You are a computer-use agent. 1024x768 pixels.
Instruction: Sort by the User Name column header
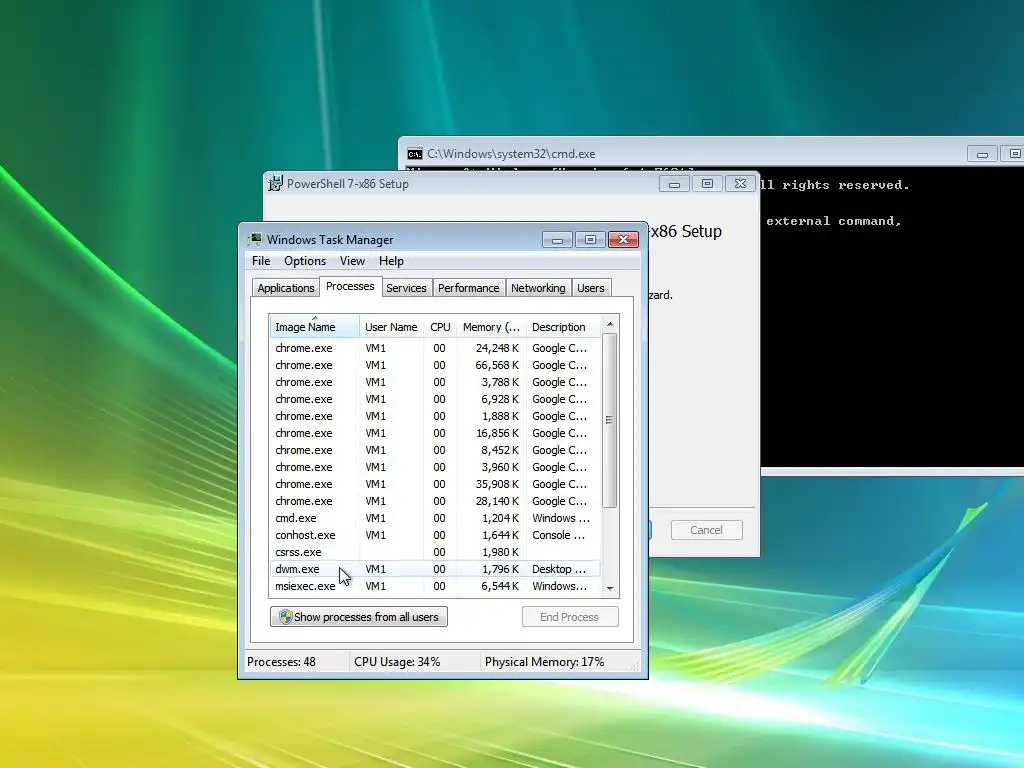click(391, 327)
